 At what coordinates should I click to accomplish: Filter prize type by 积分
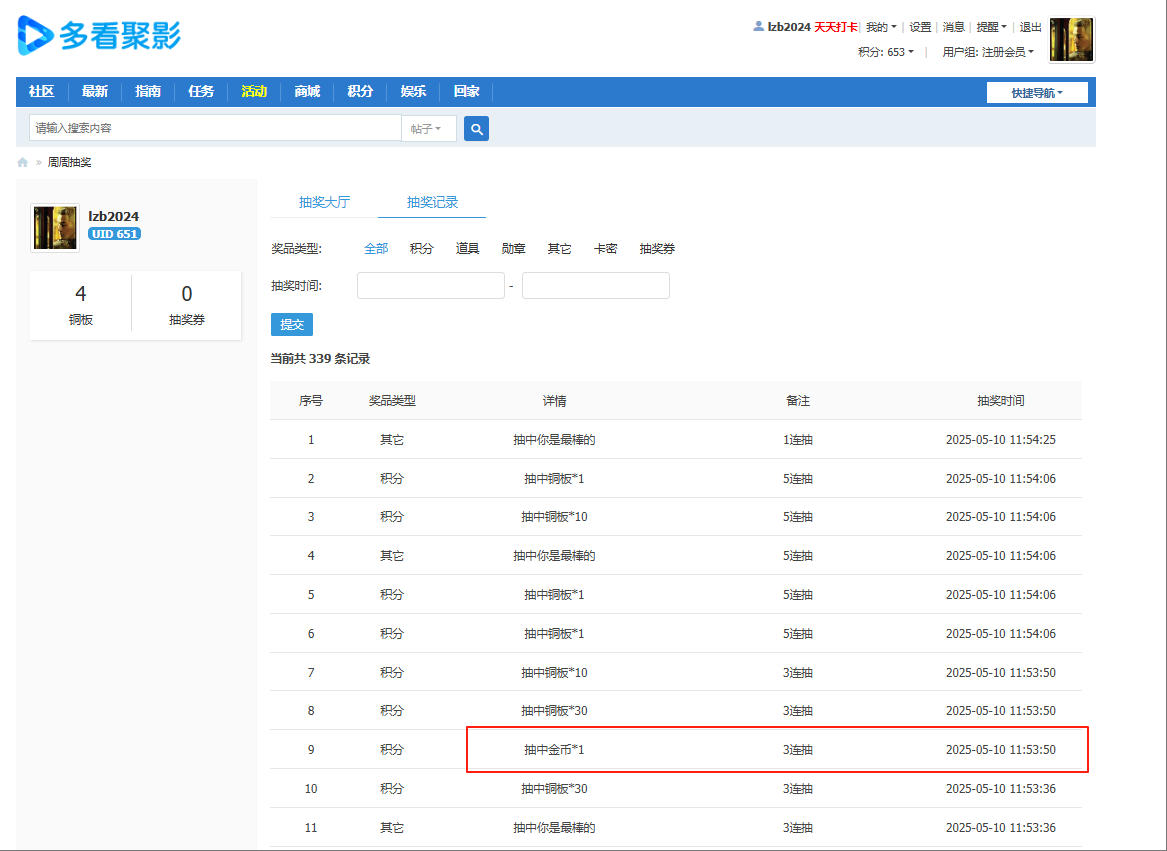[421, 249]
